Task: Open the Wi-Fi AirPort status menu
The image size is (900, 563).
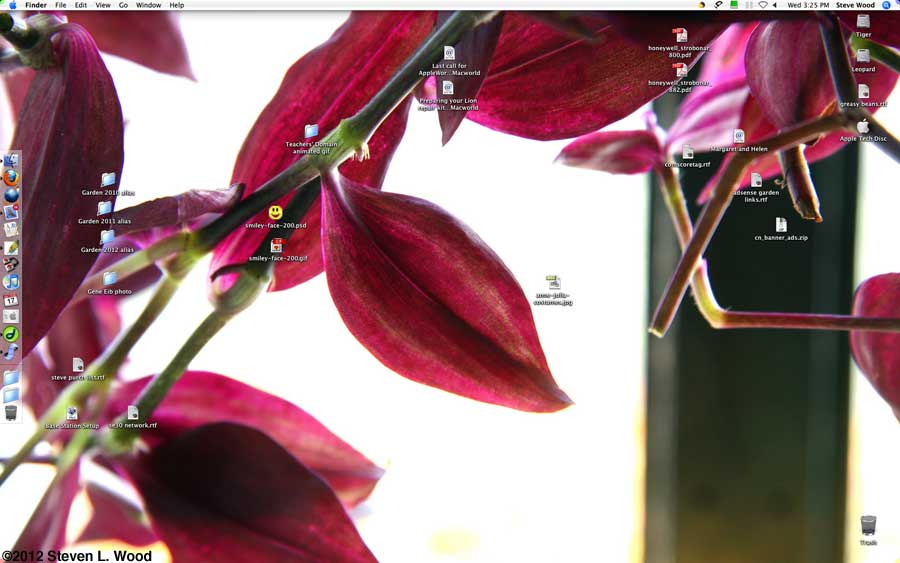Action: tap(763, 5)
